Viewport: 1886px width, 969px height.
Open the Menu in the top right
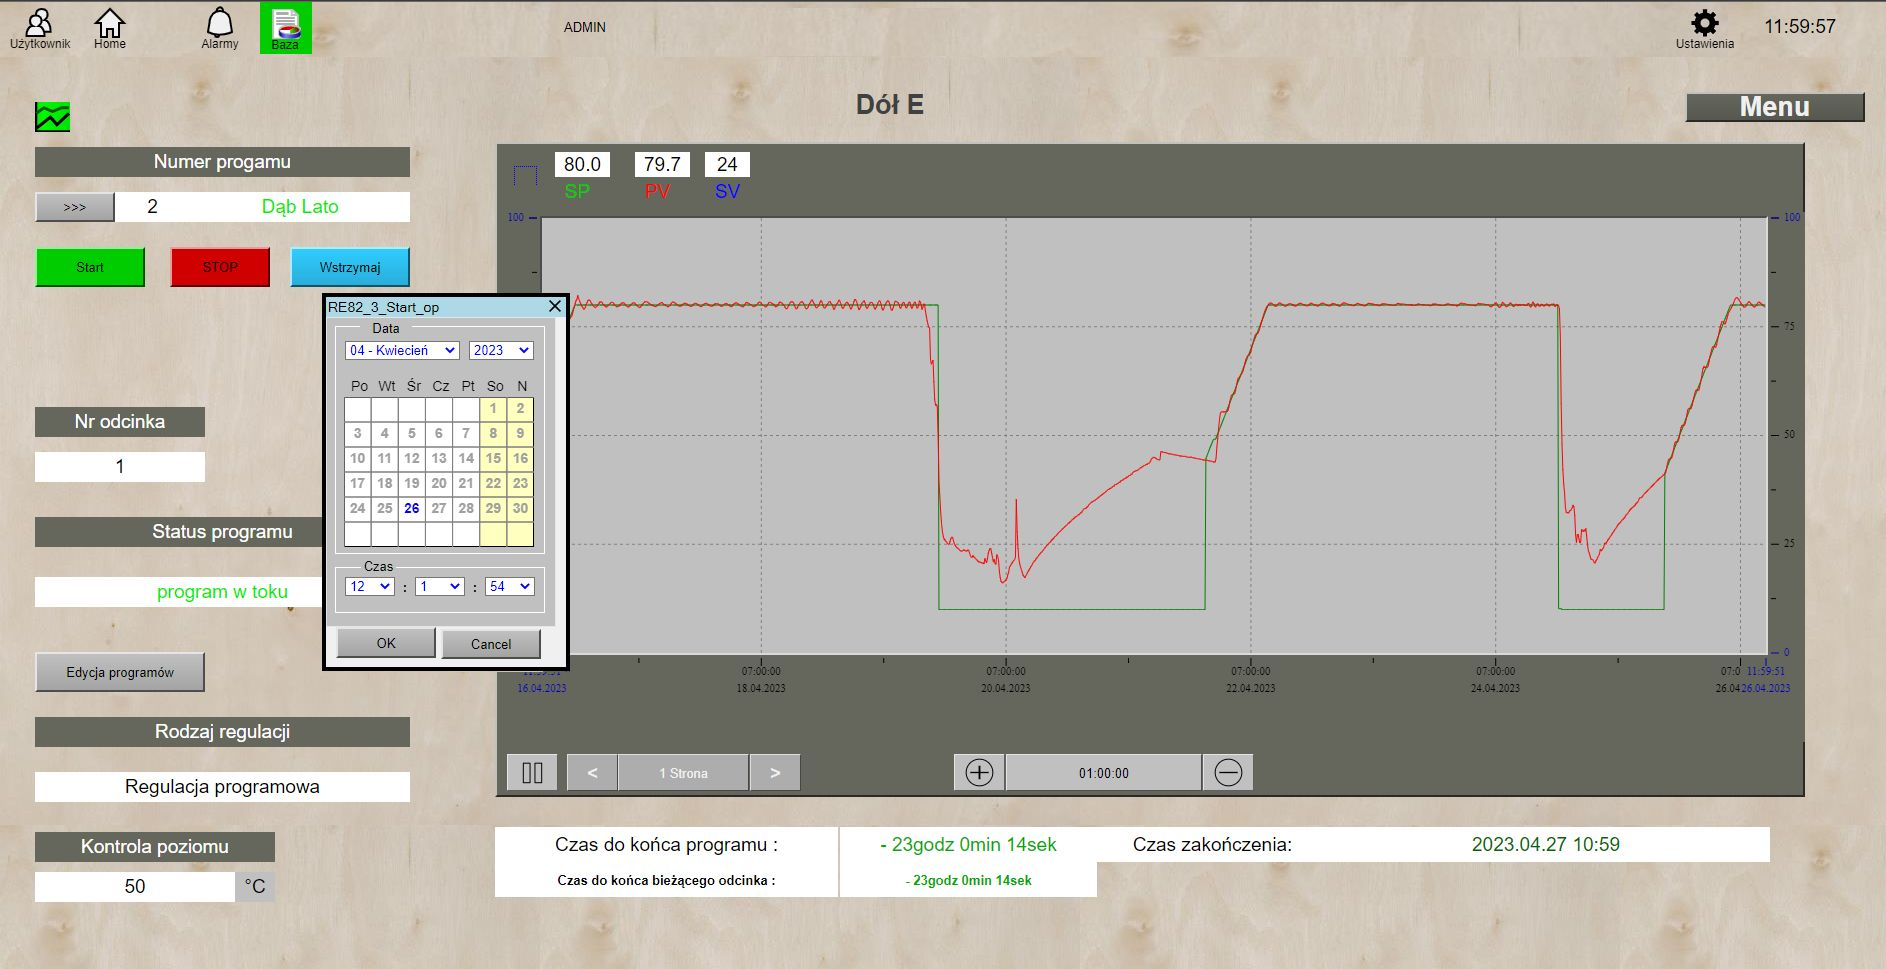coord(1775,106)
